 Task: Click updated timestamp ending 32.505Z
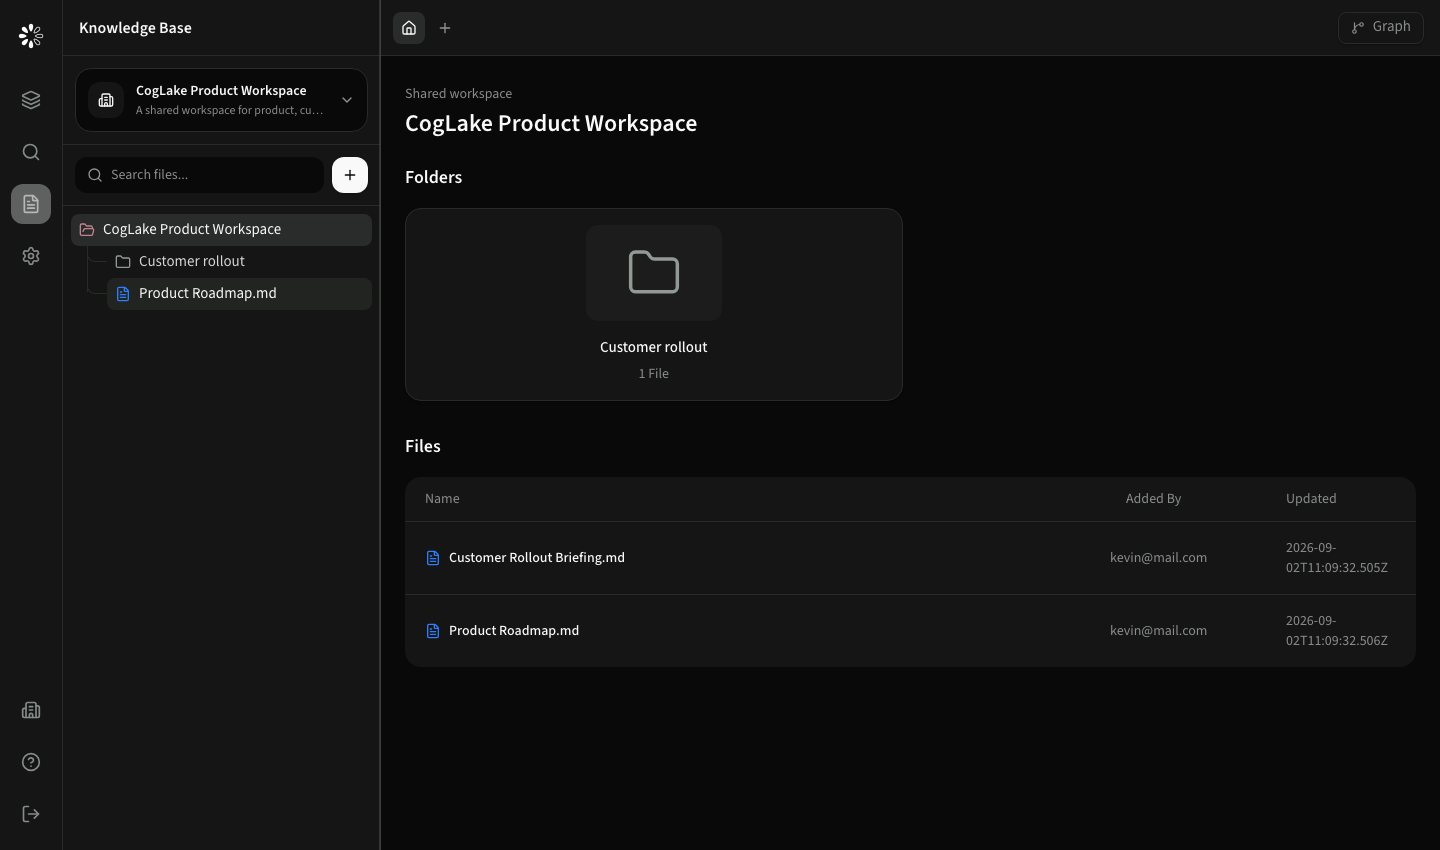point(1337,557)
